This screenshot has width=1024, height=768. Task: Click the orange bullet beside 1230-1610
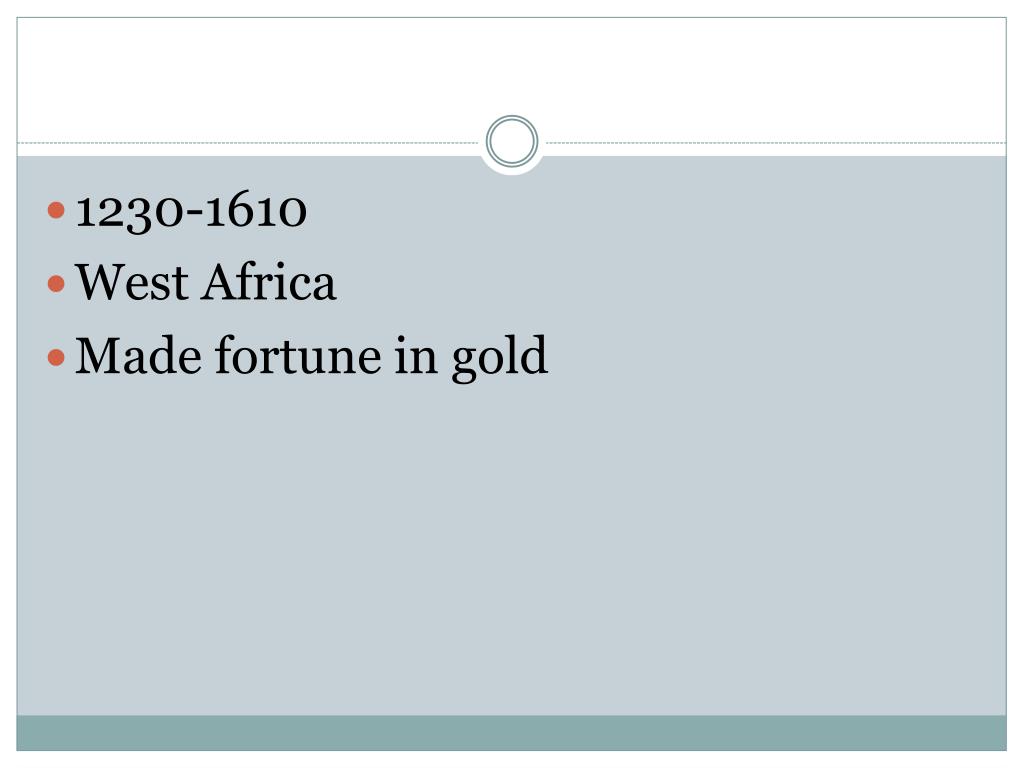(x=56, y=210)
